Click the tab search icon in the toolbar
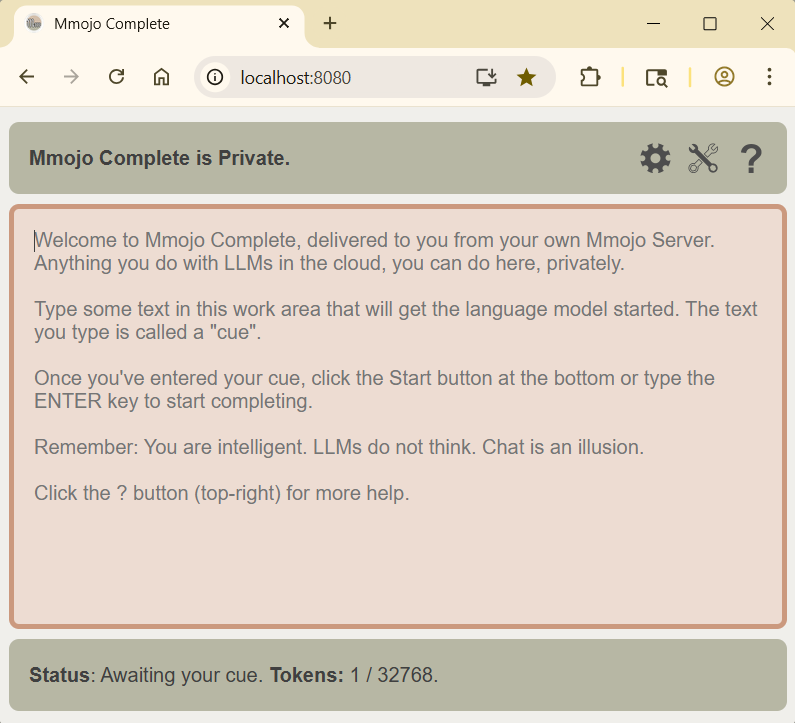The width and height of the screenshot is (795, 723). click(656, 77)
